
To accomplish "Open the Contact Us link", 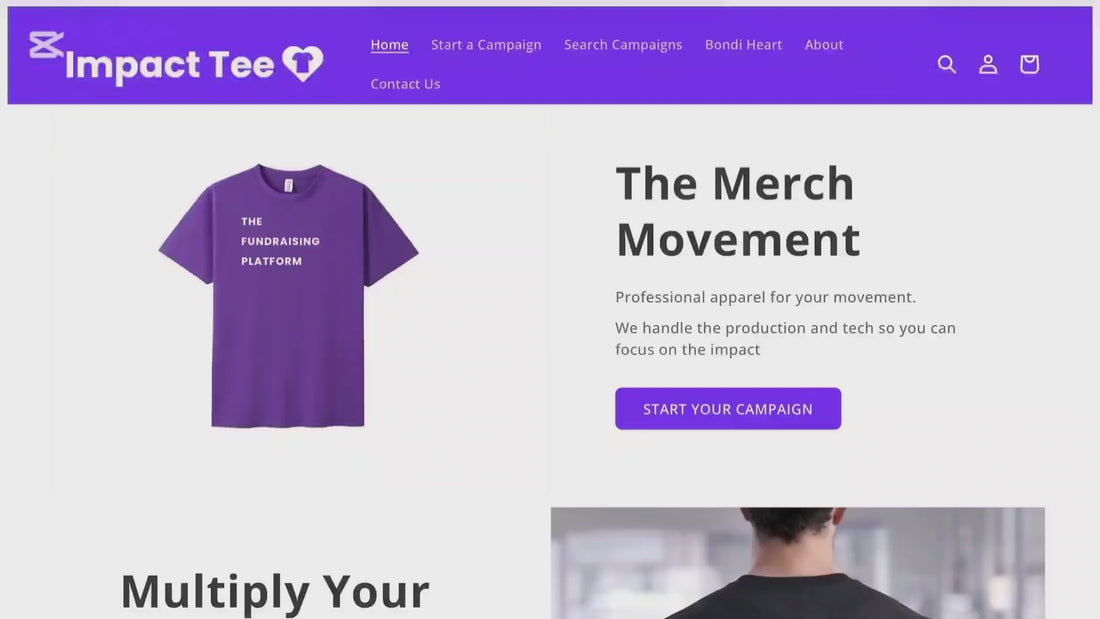I will tap(405, 84).
